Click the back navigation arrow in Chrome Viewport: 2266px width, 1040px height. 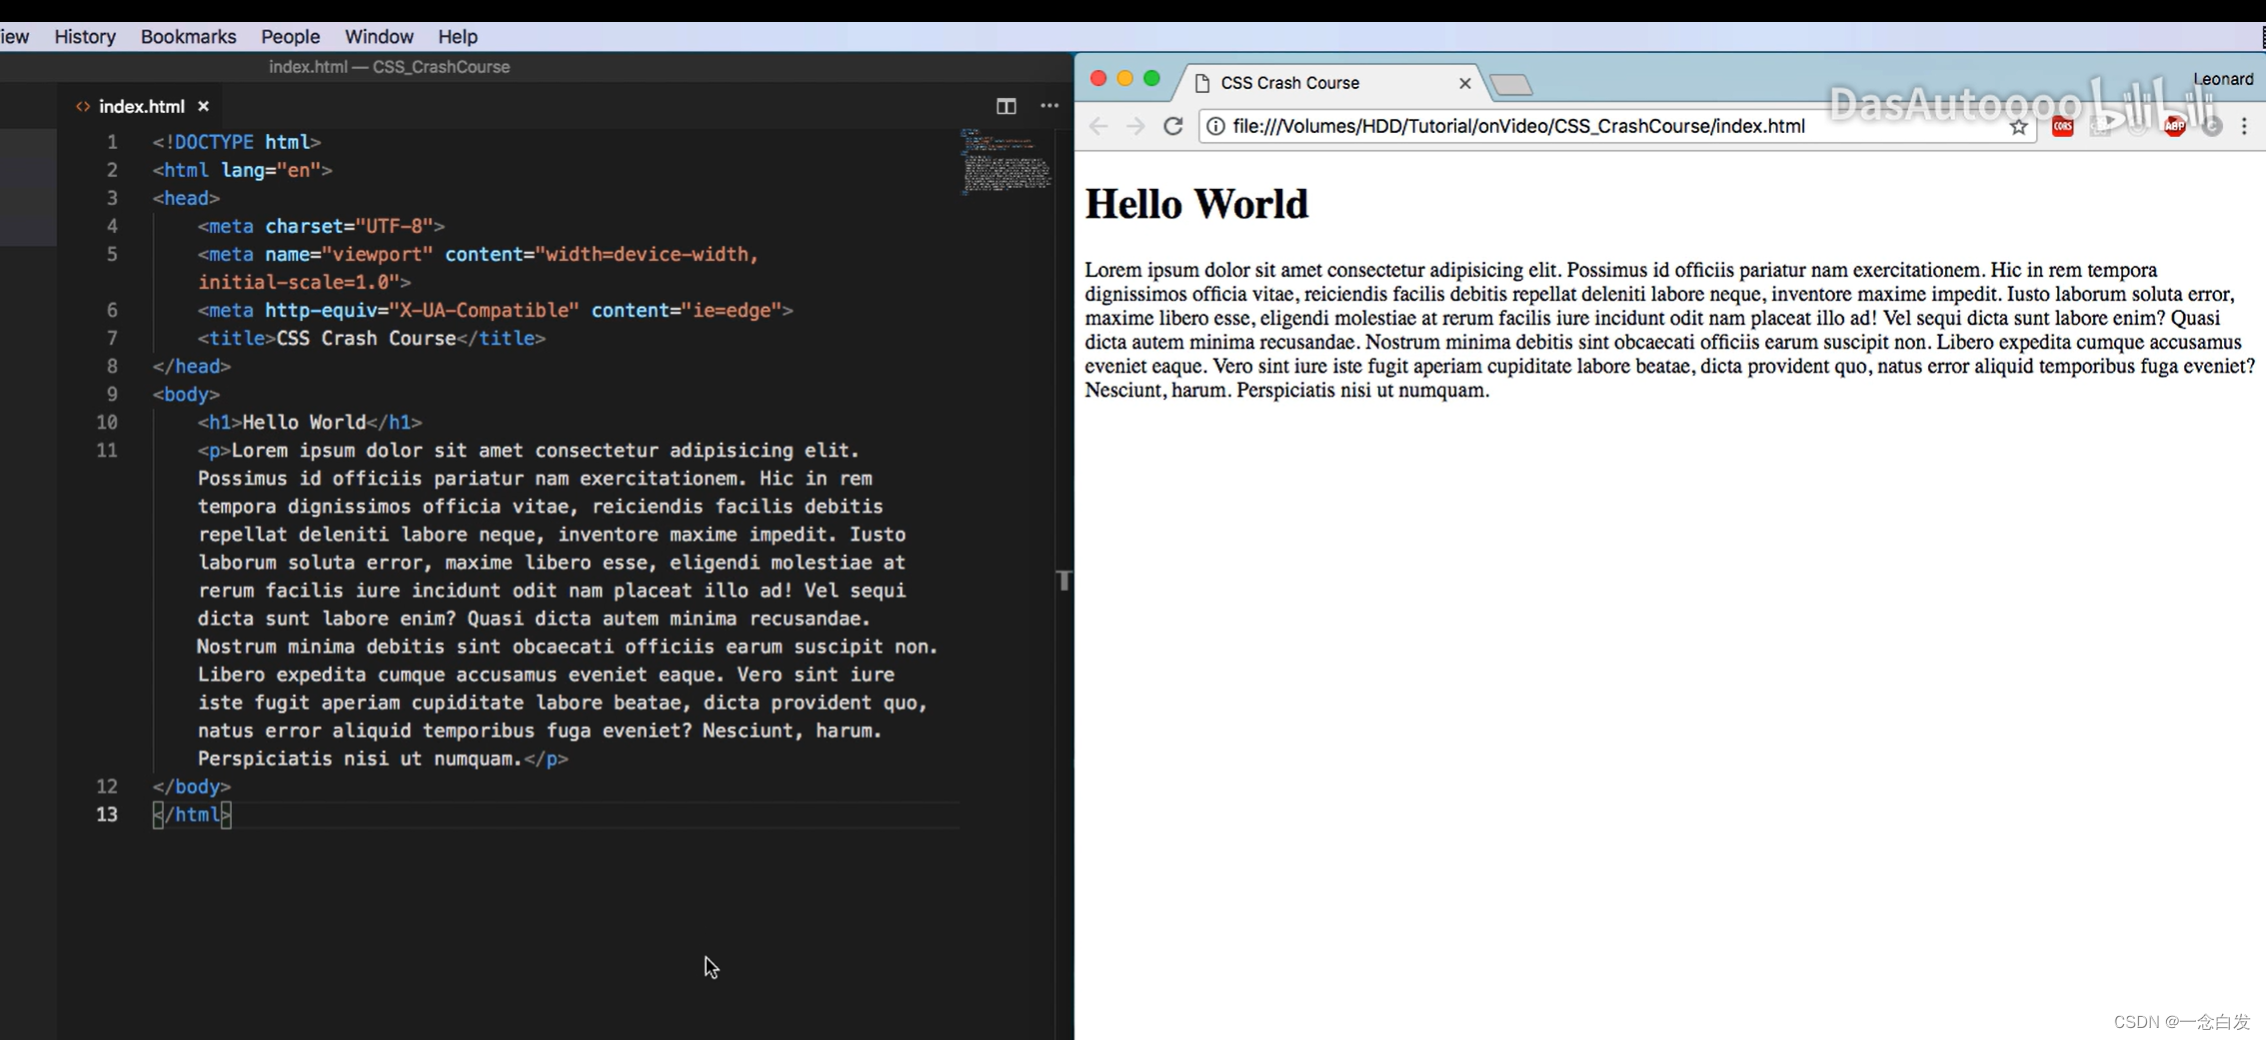1097,126
